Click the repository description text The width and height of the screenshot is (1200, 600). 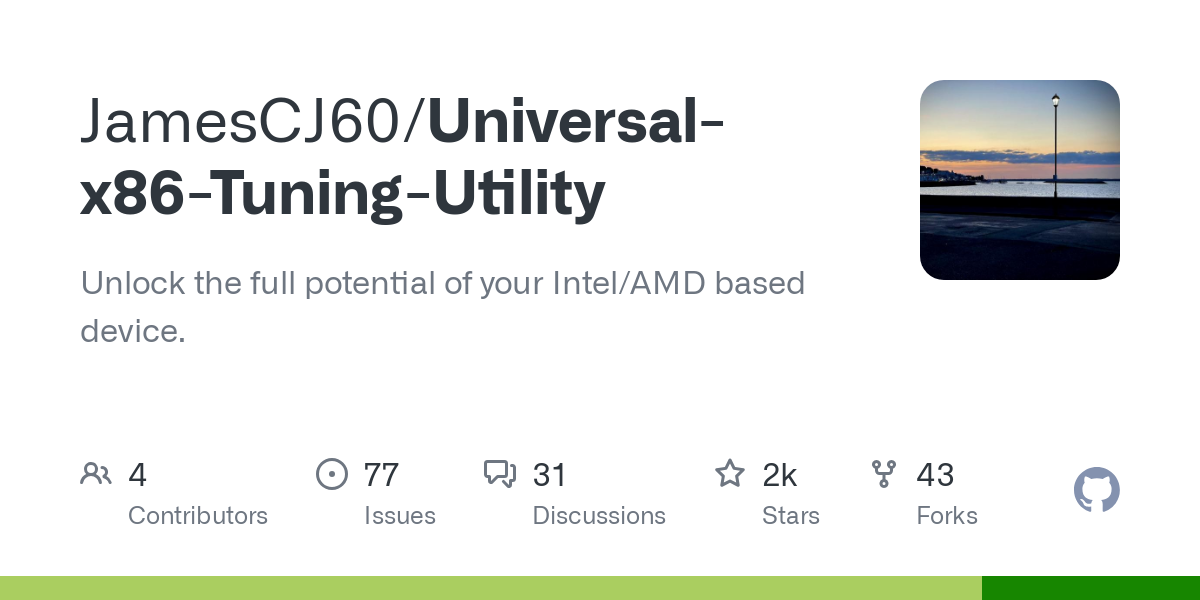pyautogui.click(x=443, y=307)
